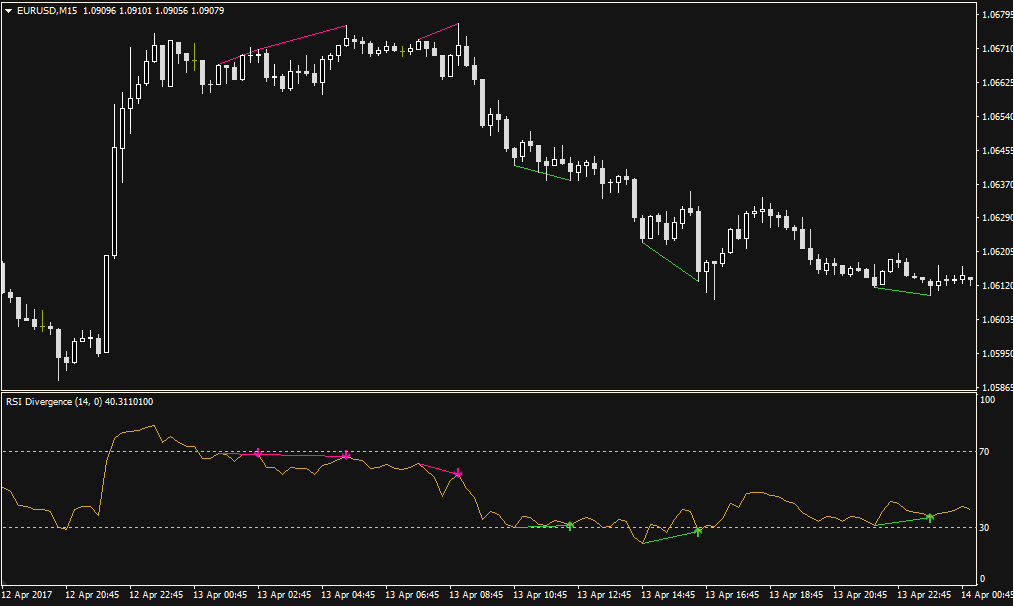Click the first green up arrow on RSI
This screenshot has width=1014, height=606.
pyautogui.click(x=570, y=525)
